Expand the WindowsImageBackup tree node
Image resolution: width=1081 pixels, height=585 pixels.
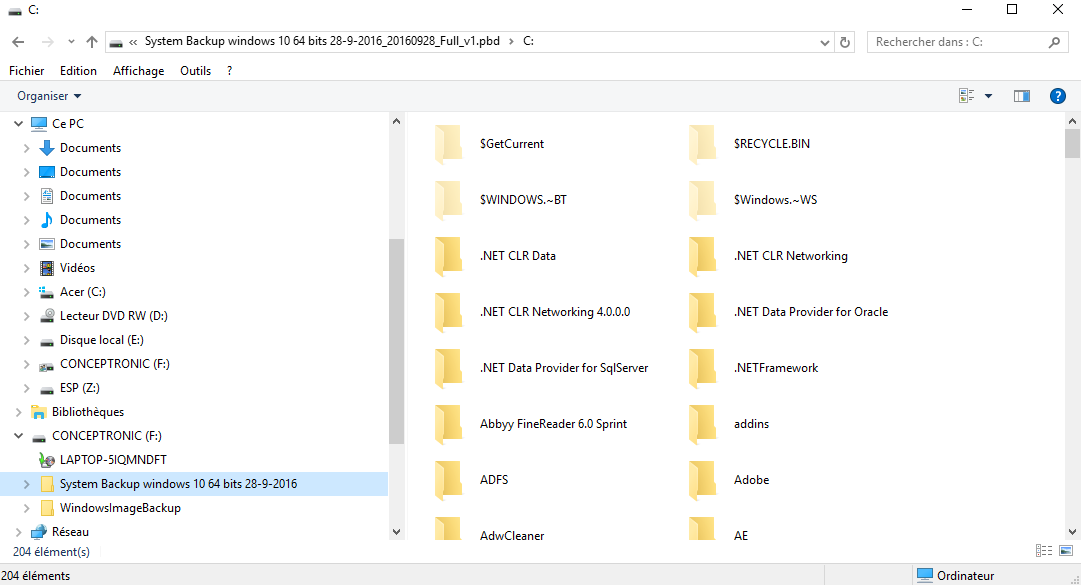point(26,508)
